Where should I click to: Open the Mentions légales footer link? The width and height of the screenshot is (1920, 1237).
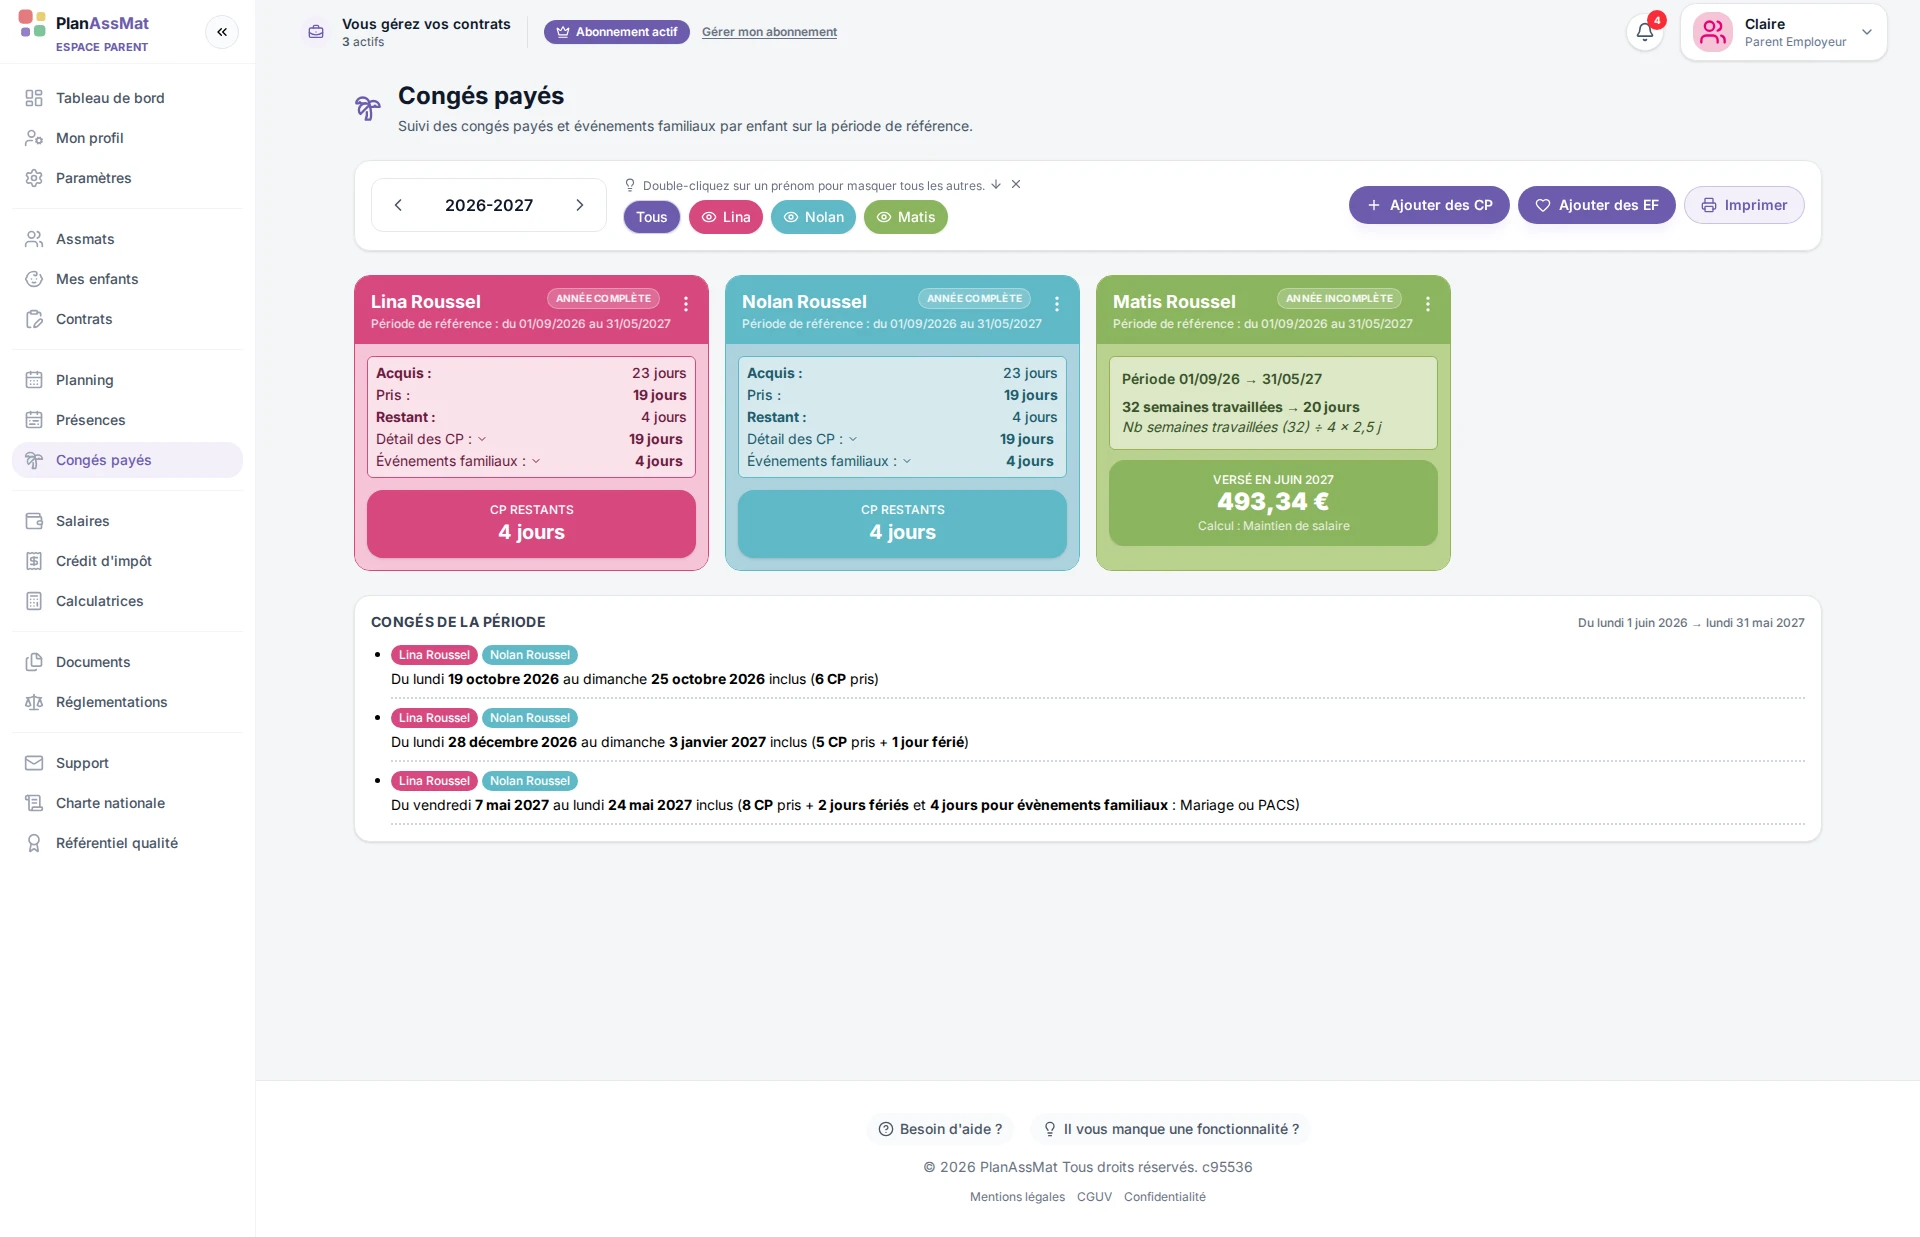tap(1017, 1197)
